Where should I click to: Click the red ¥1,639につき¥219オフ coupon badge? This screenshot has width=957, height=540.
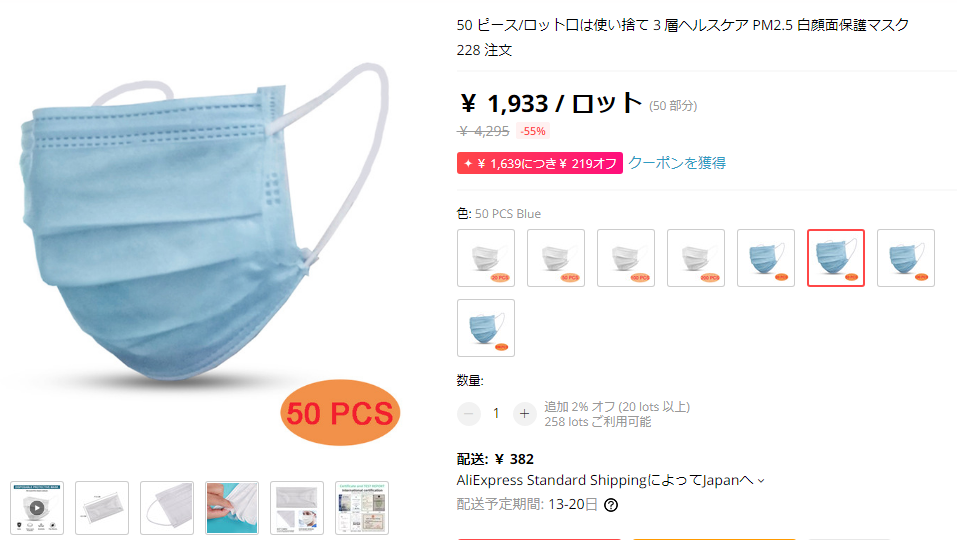[540, 163]
